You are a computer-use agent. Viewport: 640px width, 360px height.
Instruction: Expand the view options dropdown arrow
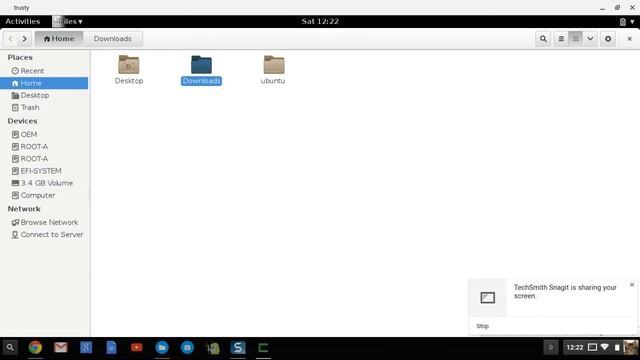590,39
